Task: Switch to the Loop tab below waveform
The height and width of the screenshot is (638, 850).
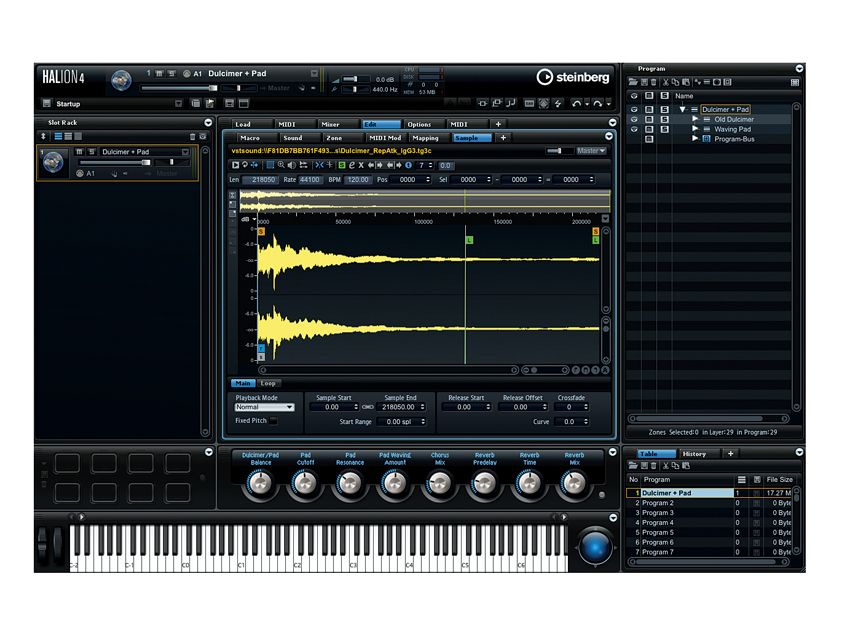Action: (268, 383)
